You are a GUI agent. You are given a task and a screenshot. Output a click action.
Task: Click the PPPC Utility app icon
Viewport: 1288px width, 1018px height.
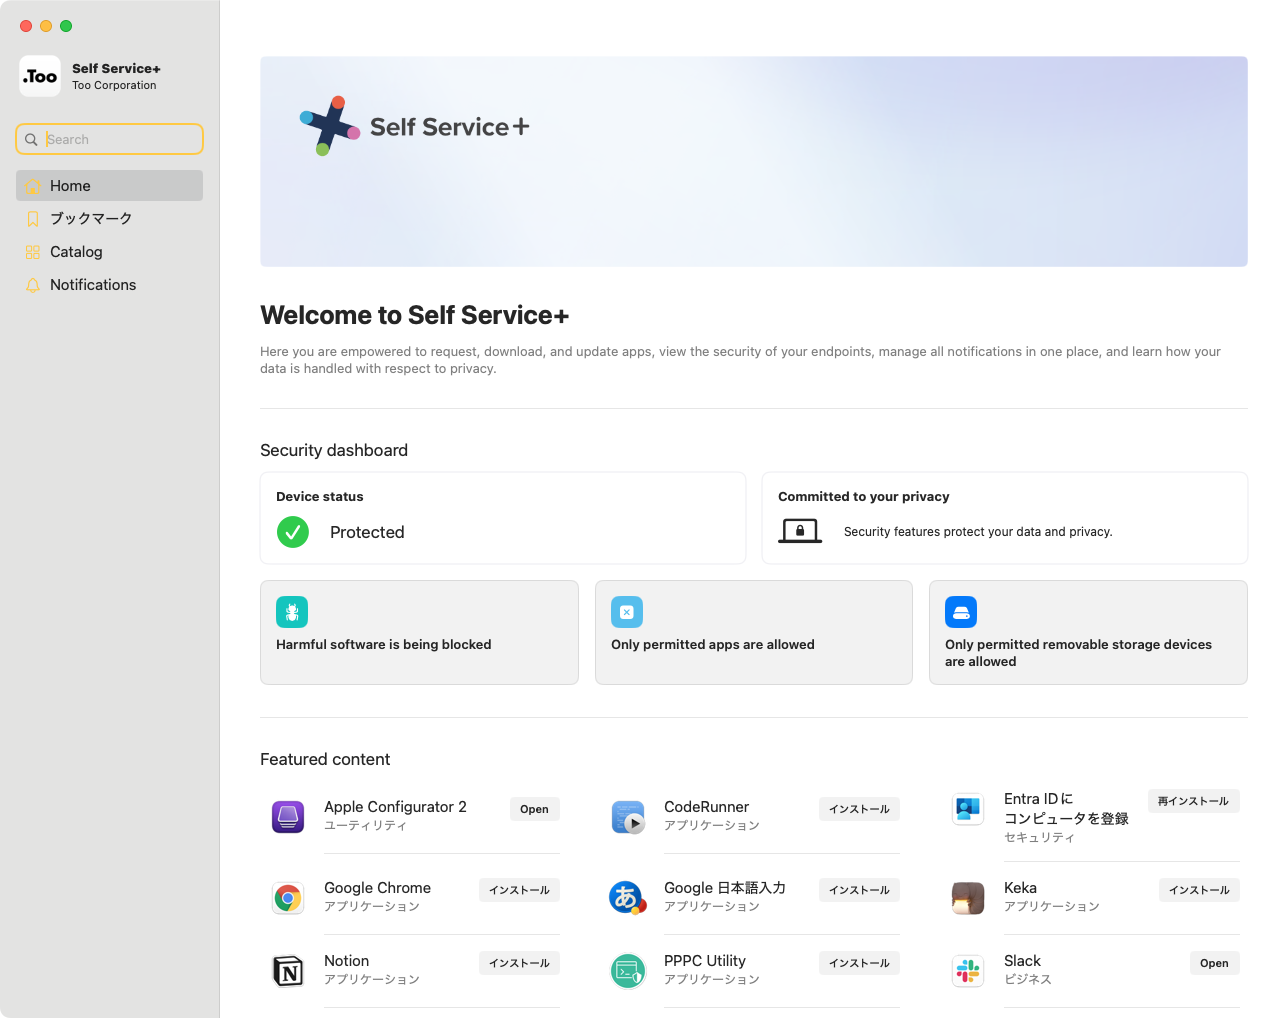pos(628,971)
